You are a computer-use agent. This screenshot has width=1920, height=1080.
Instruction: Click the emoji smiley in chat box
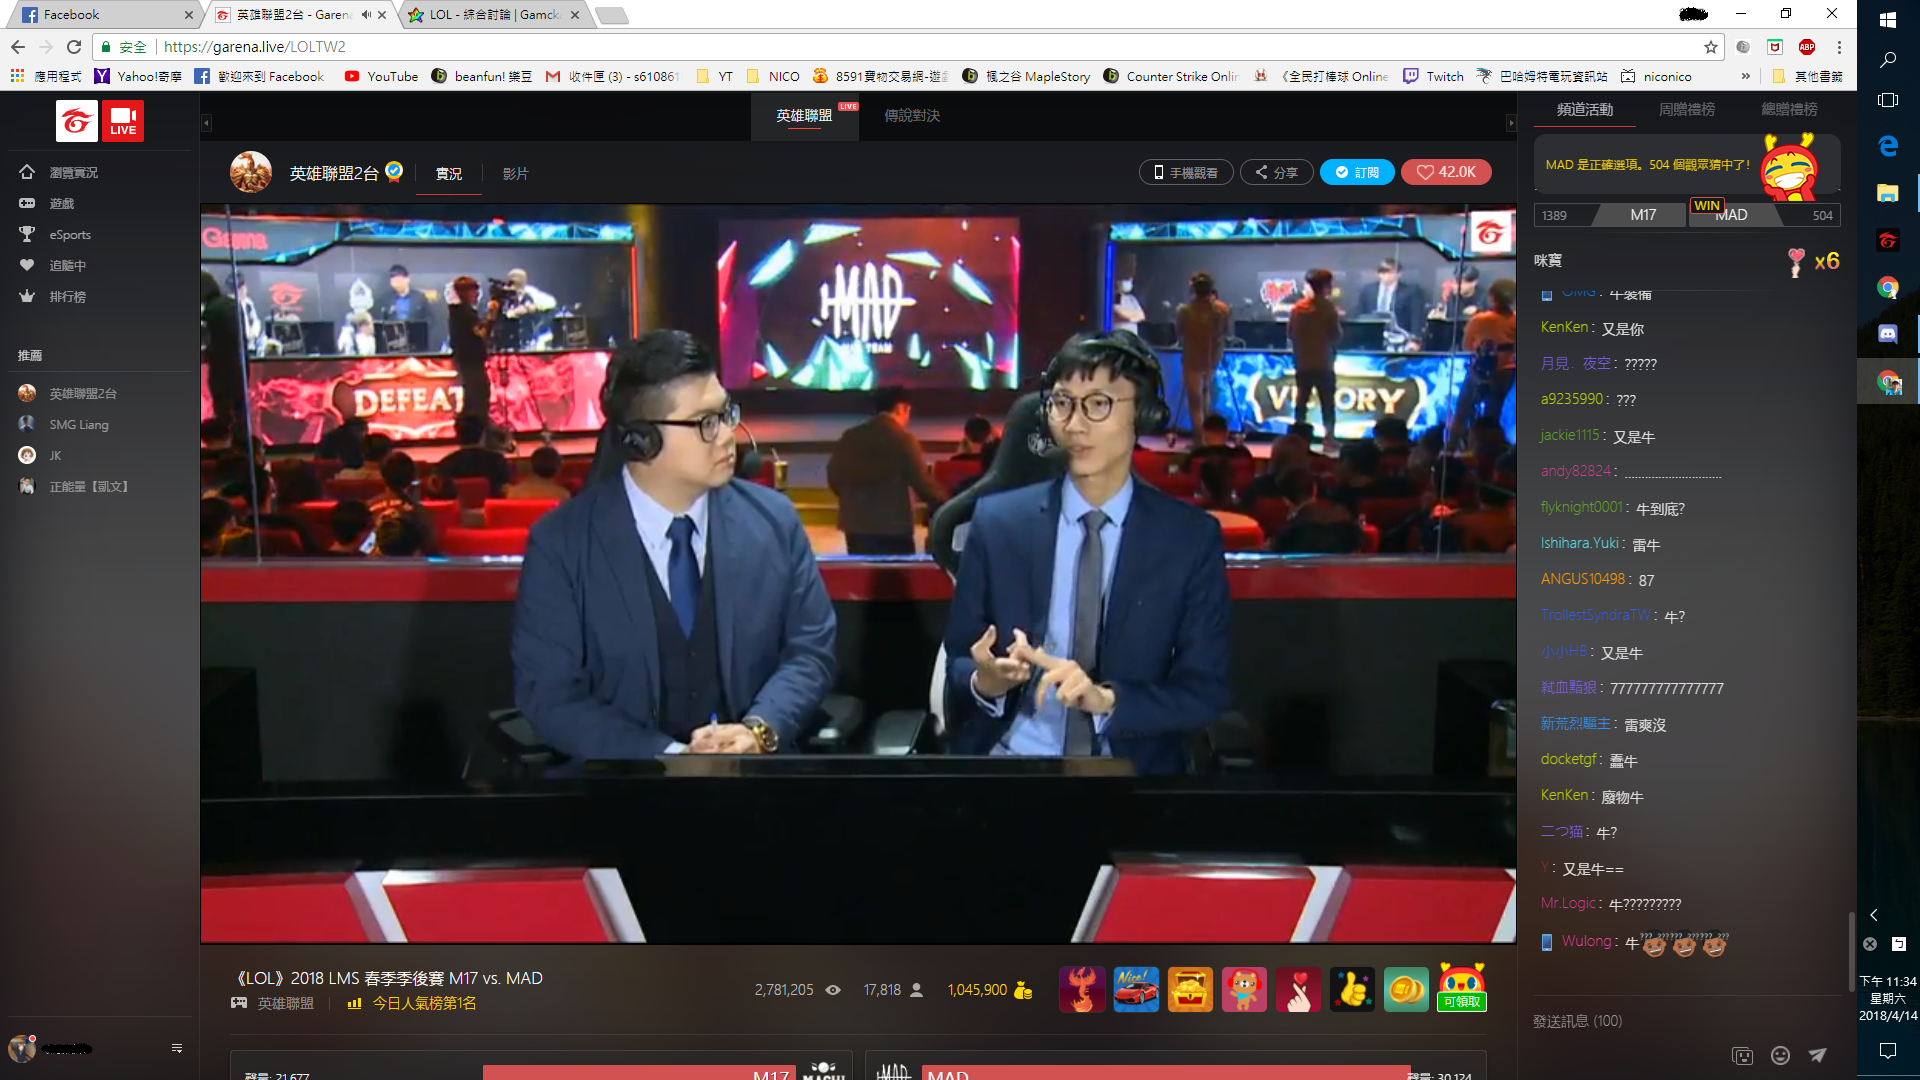pyautogui.click(x=1780, y=1055)
